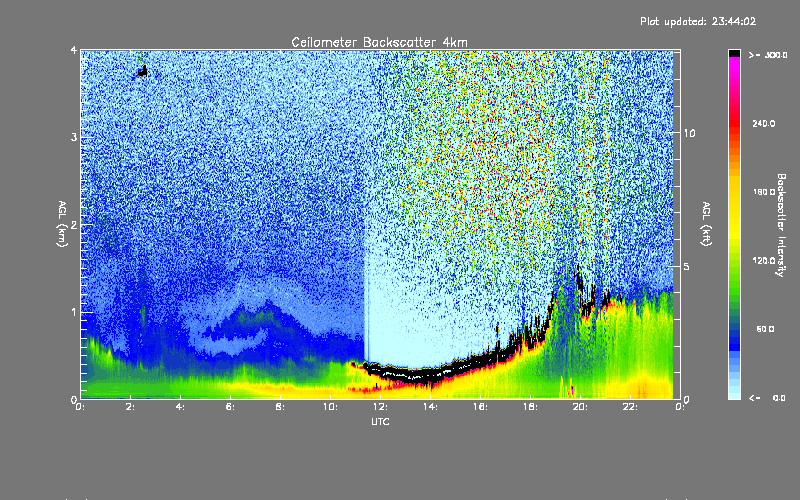The width and height of the screenshot is (800, 500).
Task: Click the ">= 300.0" colorbar value
Action: click(x=768, y=55)
